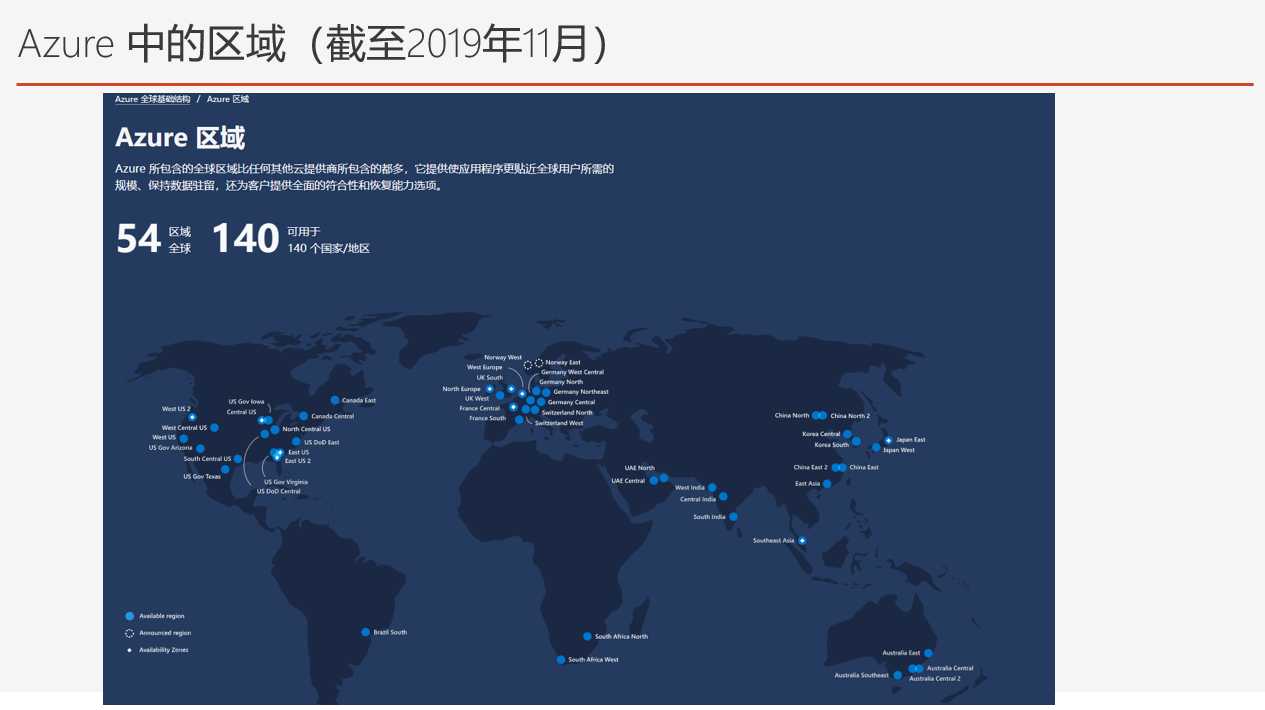Click the East US 2 label
1265x710 pixels.
tap(298, 461)
